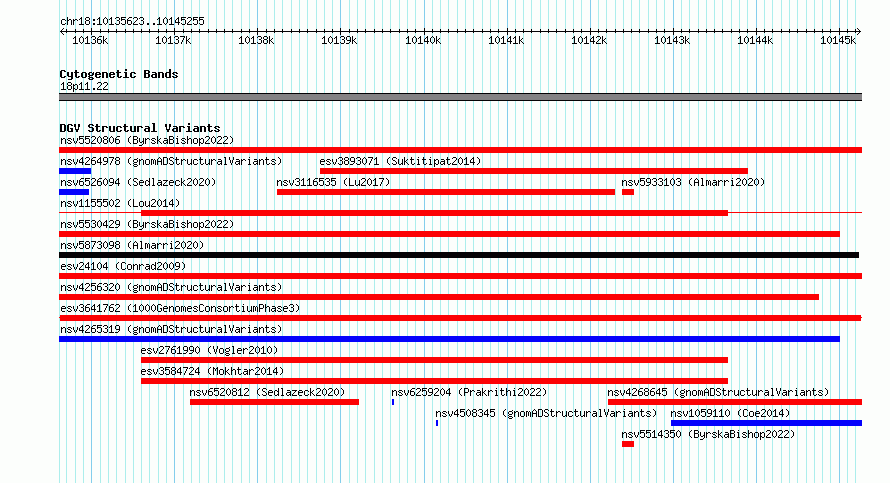Click blue bar of nsv4264978
This screenshot has width=890, height=483.
(75, 171)
